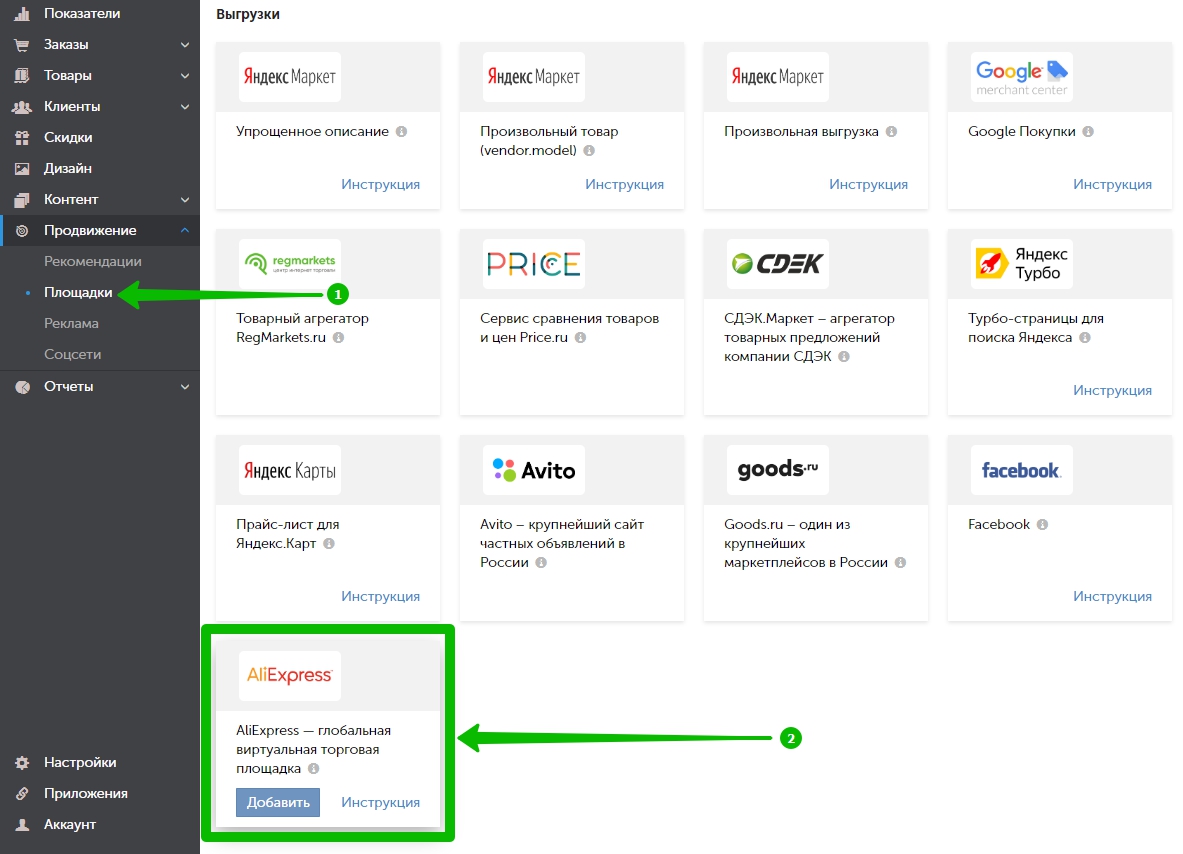Open Инструкция link for Google Покупки
The image size is (1183, 854).
pyautogui.click(x=1112, y=184)
